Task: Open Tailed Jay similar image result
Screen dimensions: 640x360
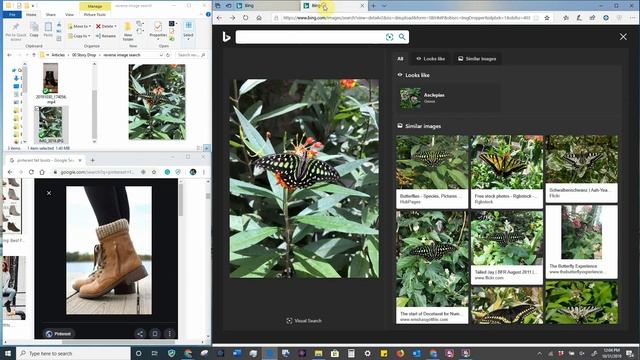Action: coord(507,247)
